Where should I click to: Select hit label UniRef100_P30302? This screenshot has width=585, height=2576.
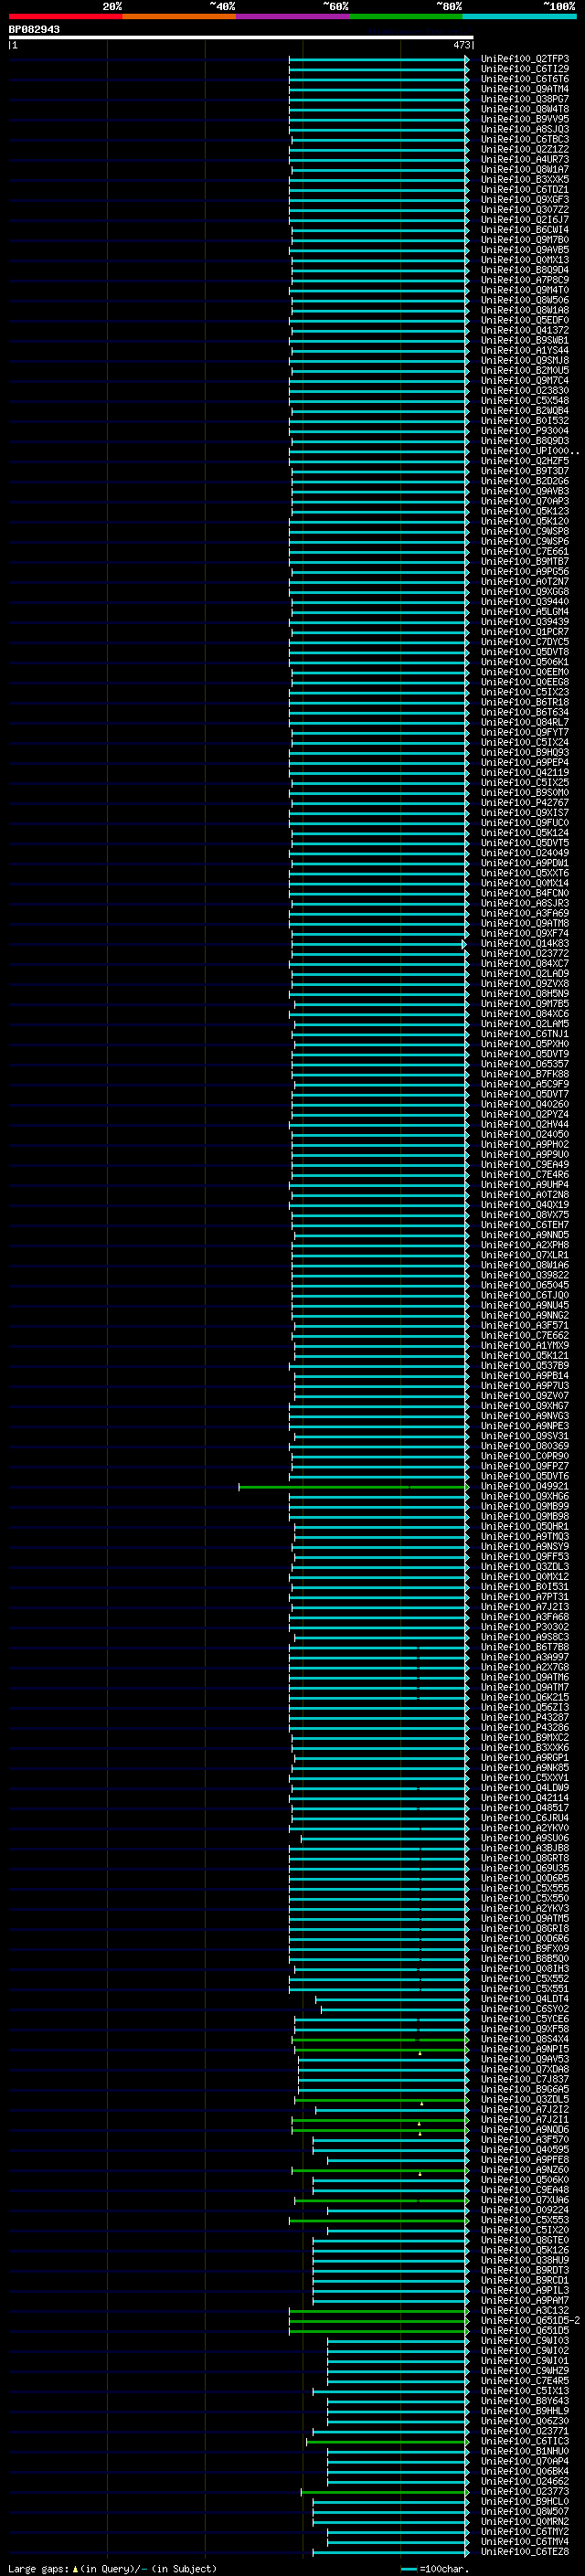point(524,1627)
